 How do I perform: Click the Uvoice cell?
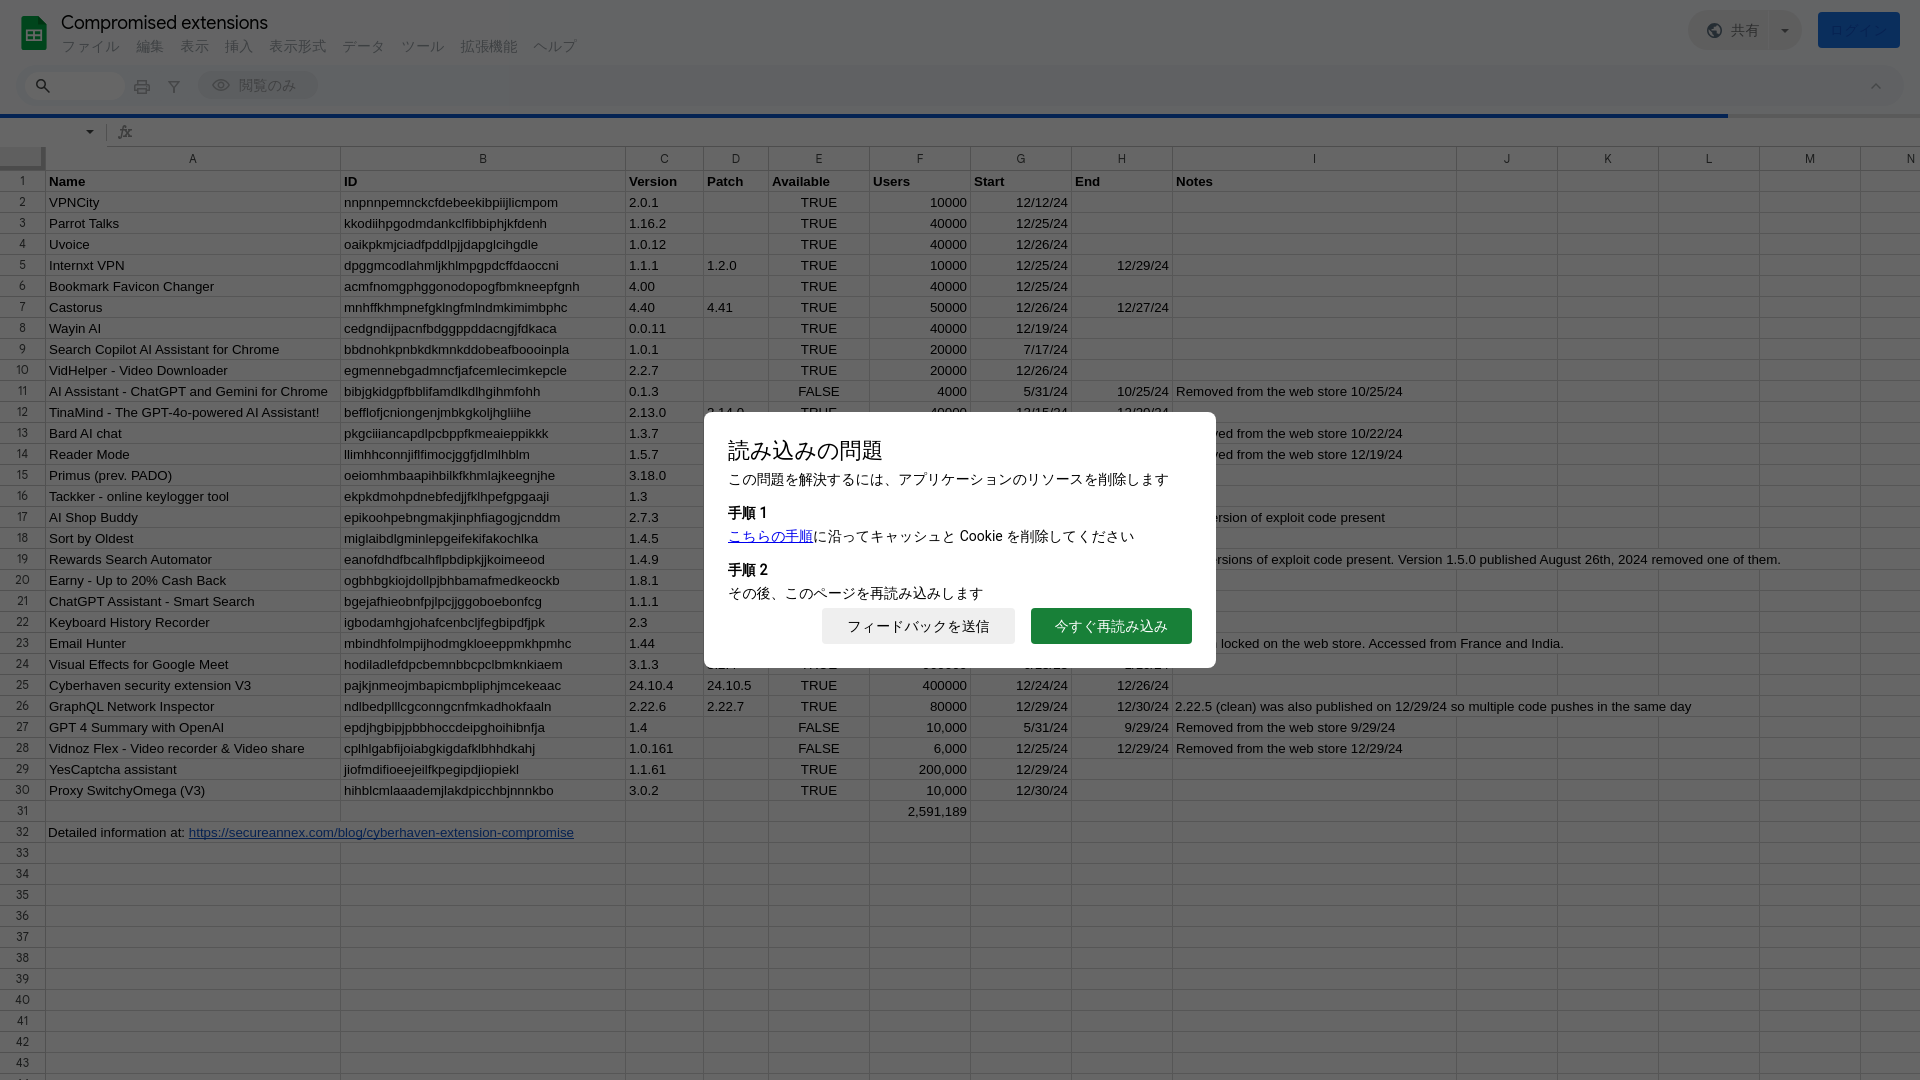(x=193, y=245)
